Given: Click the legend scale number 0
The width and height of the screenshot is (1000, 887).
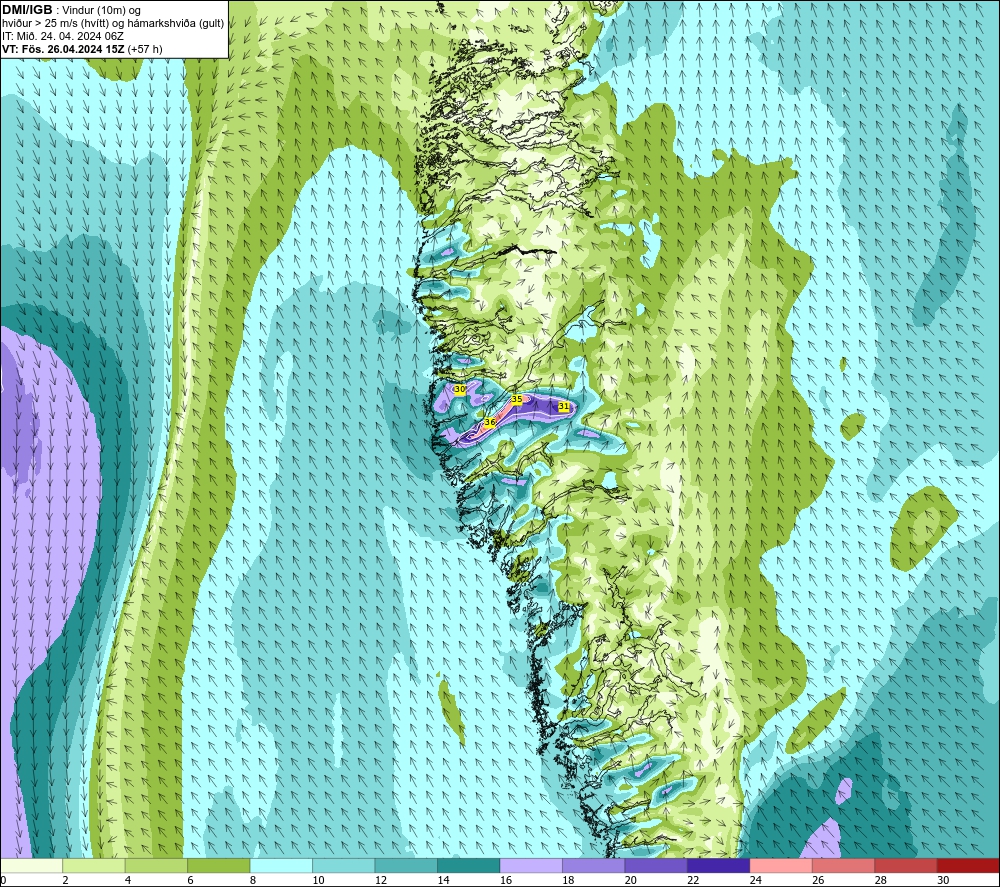Looking at the screenshot, I should point(3,880).
